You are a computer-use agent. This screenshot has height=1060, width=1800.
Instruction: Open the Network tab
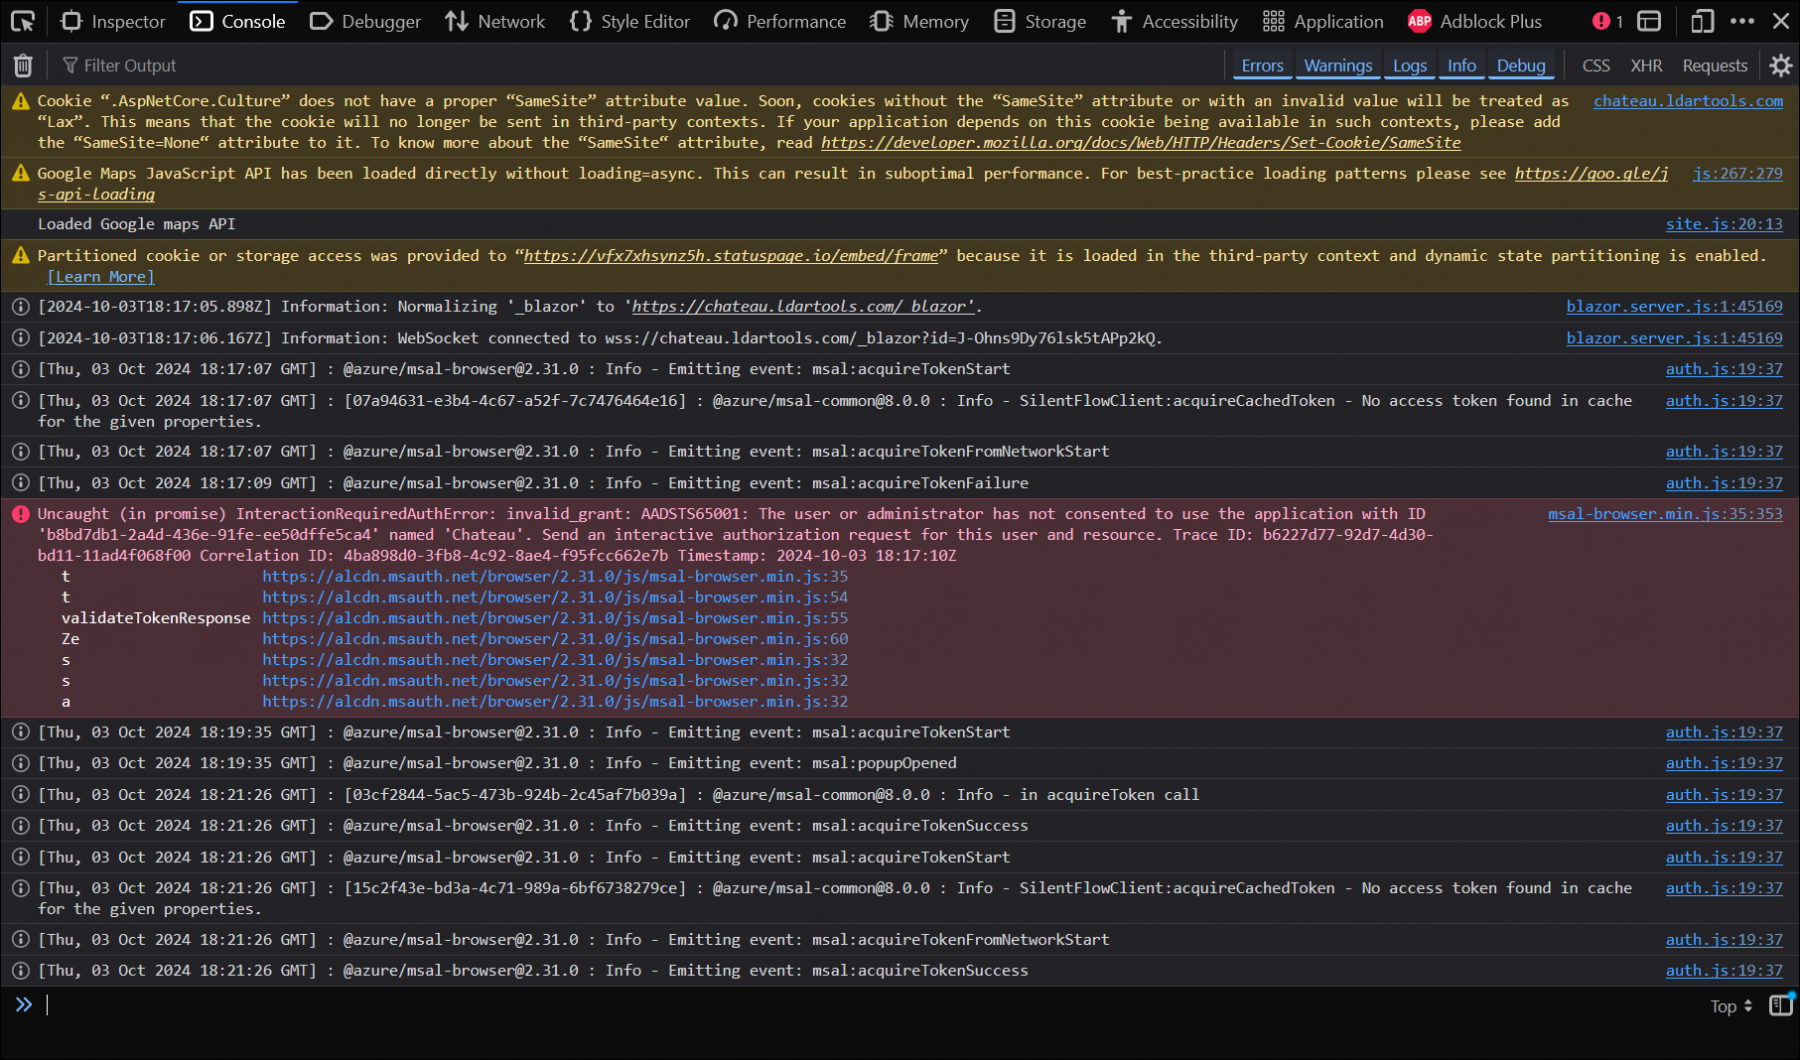495,21
